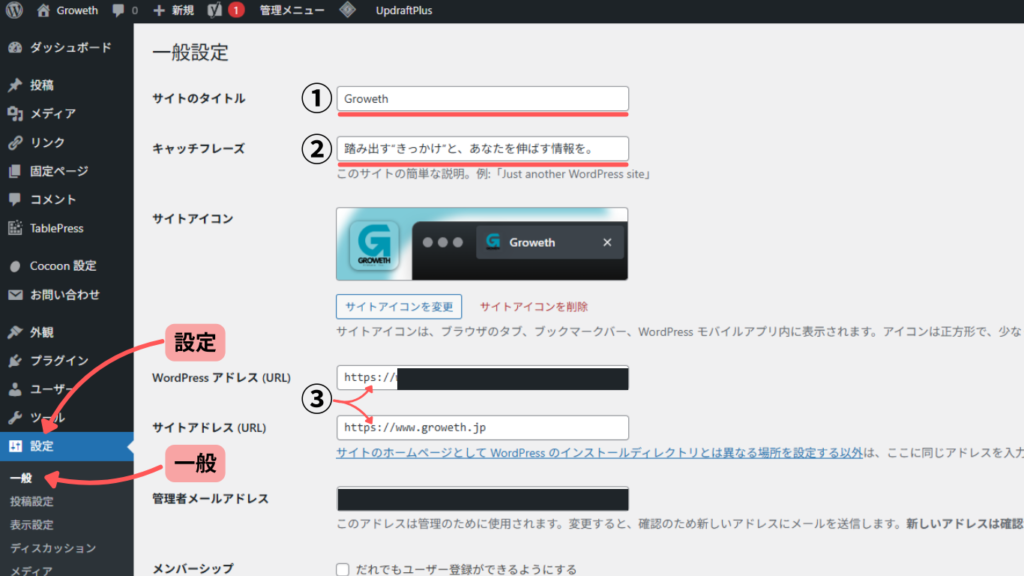The width and height of the screenshot is (1024, 576).
Task: Expand the 管理メニュー admin bar item
Action: pos(291,12)
